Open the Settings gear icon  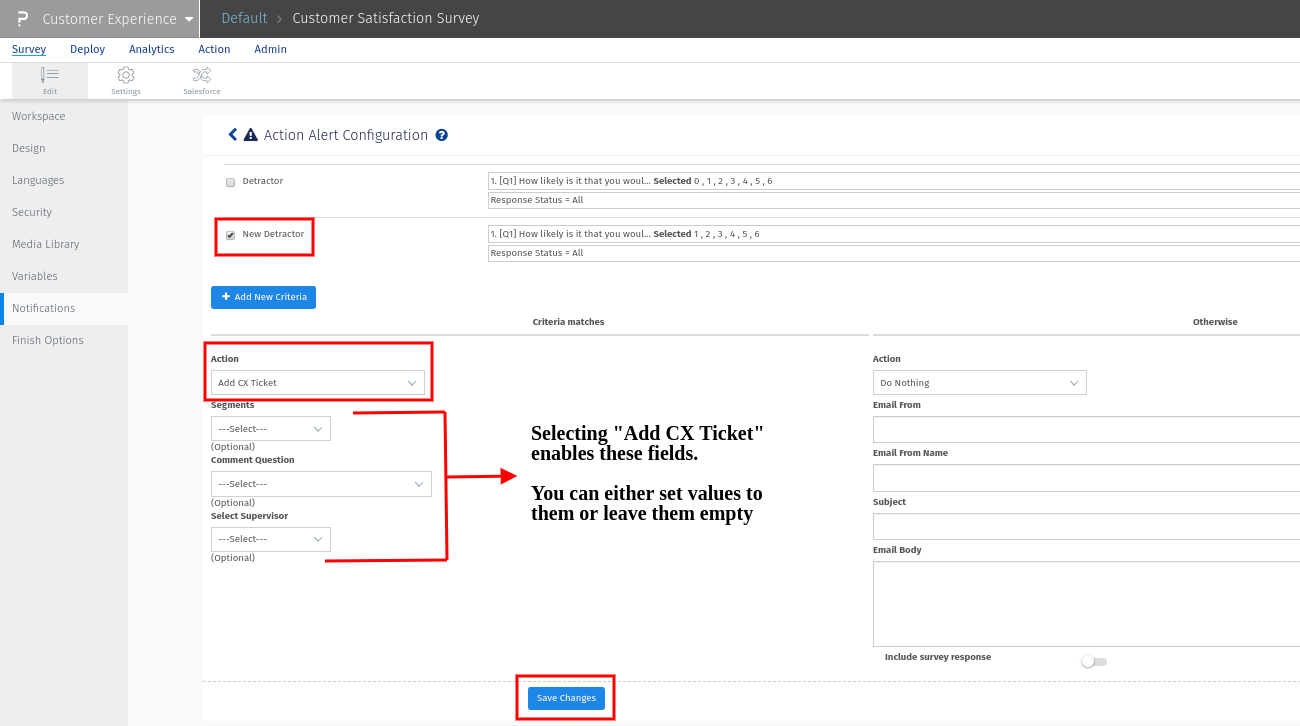point(126,75)
